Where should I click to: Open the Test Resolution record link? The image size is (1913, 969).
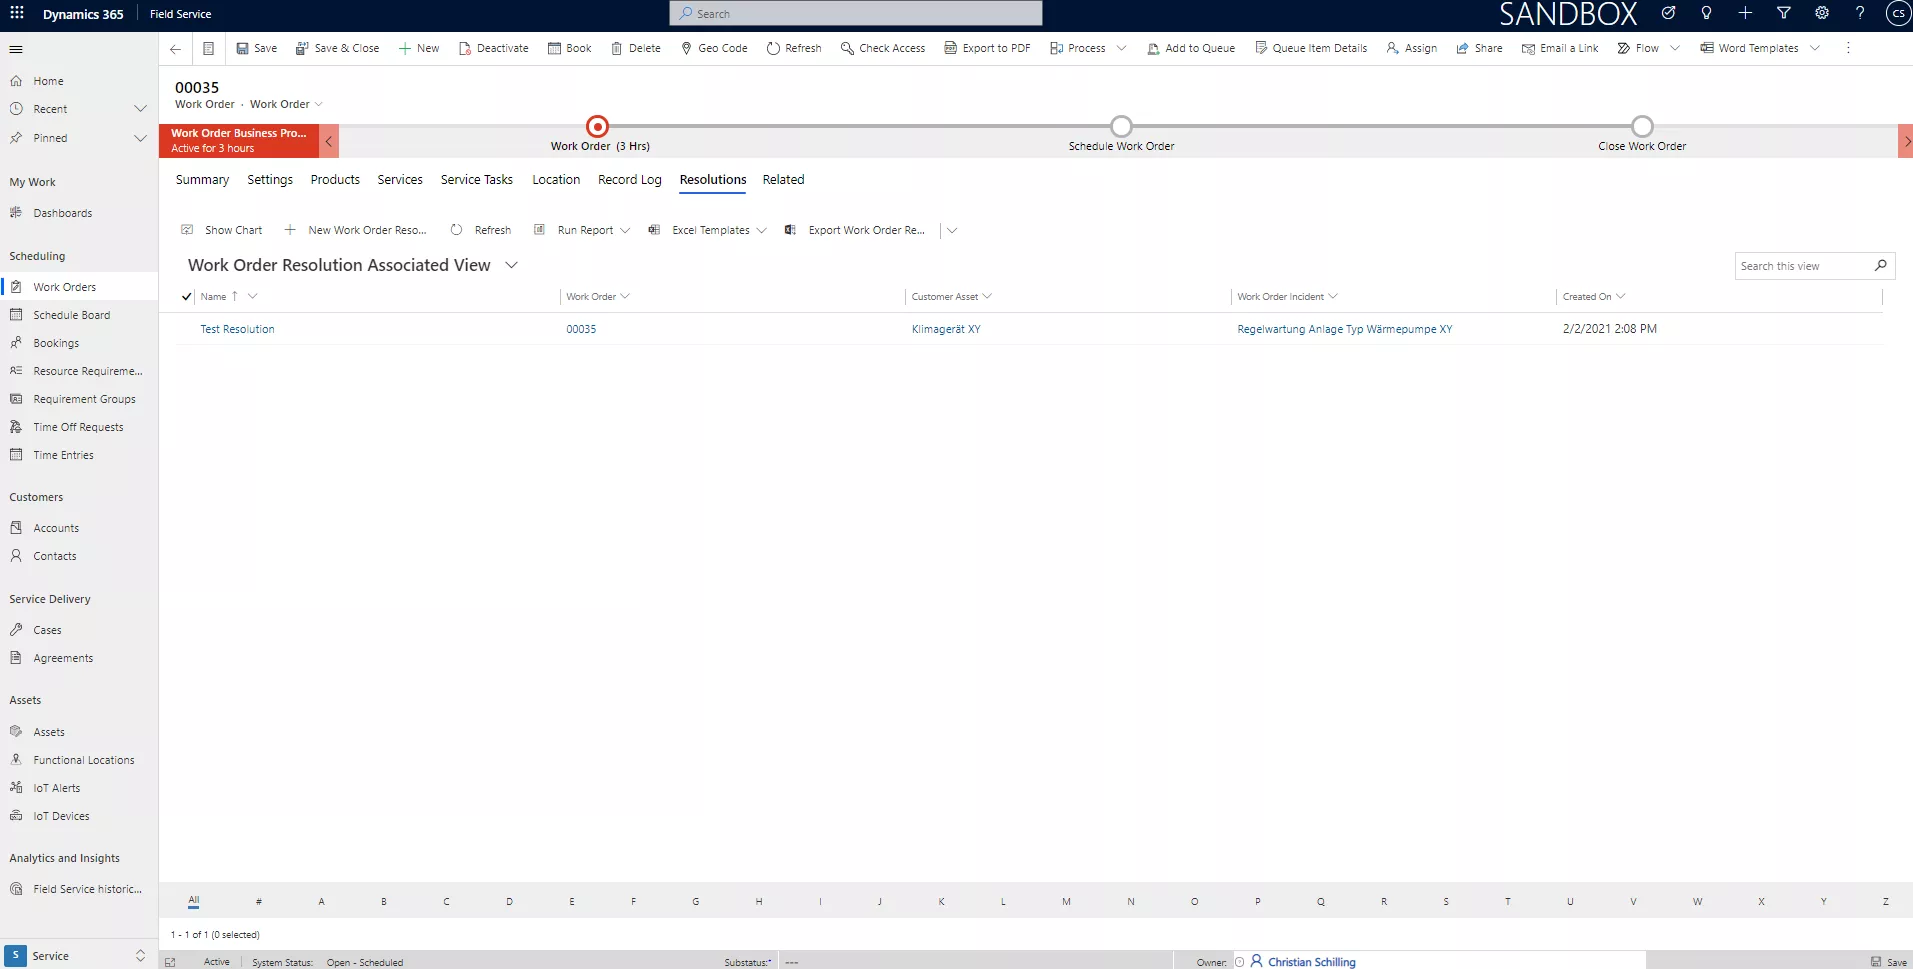[237, 329]
